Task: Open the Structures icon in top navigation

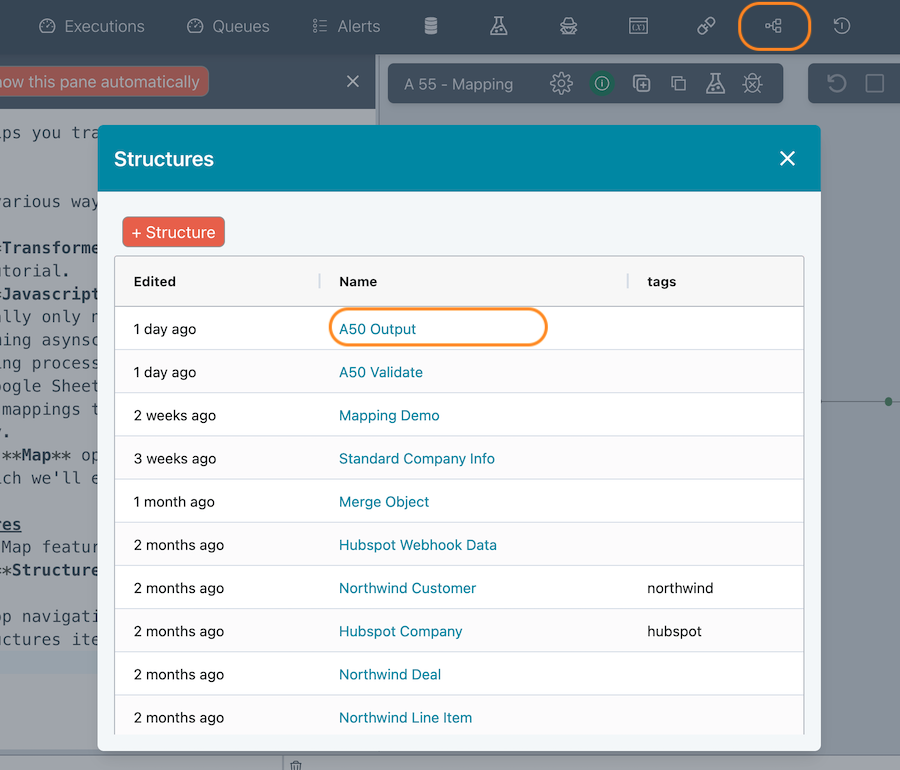Action: point(773,26)
